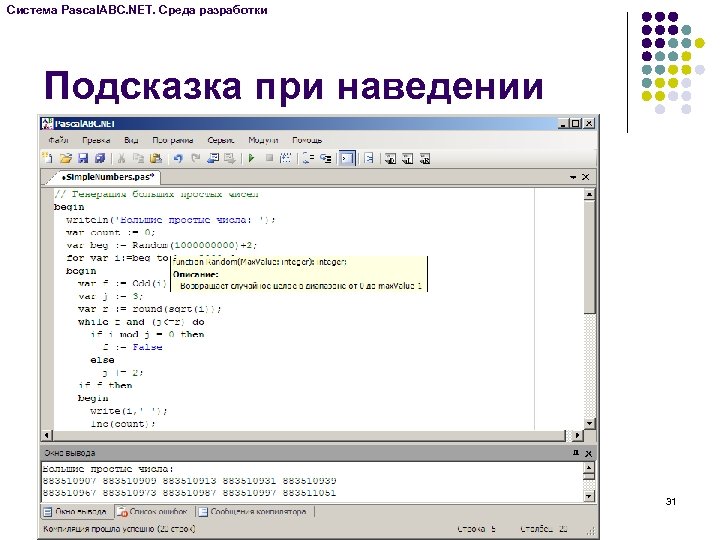This screenshot has height=540, width=720.
Task: Click the Format Code toolbar icon
Action: pos(368,158)
